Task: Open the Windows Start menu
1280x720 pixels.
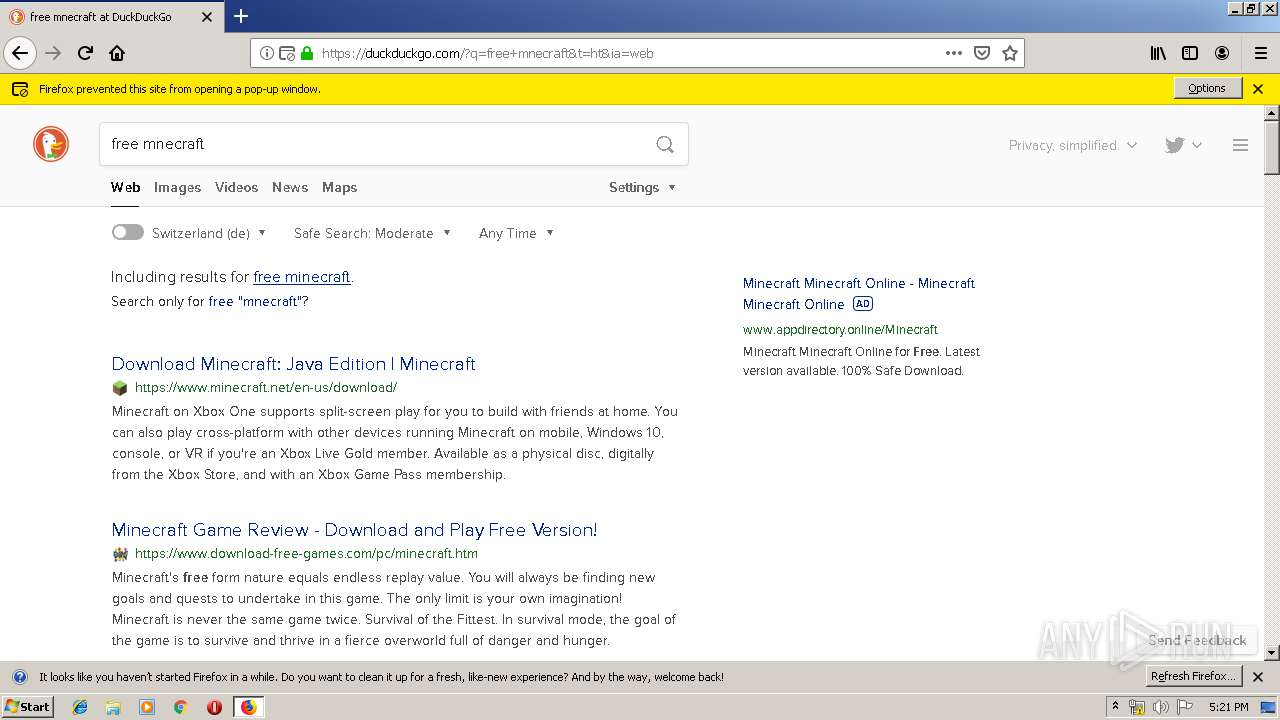Action: click(28, 707)
